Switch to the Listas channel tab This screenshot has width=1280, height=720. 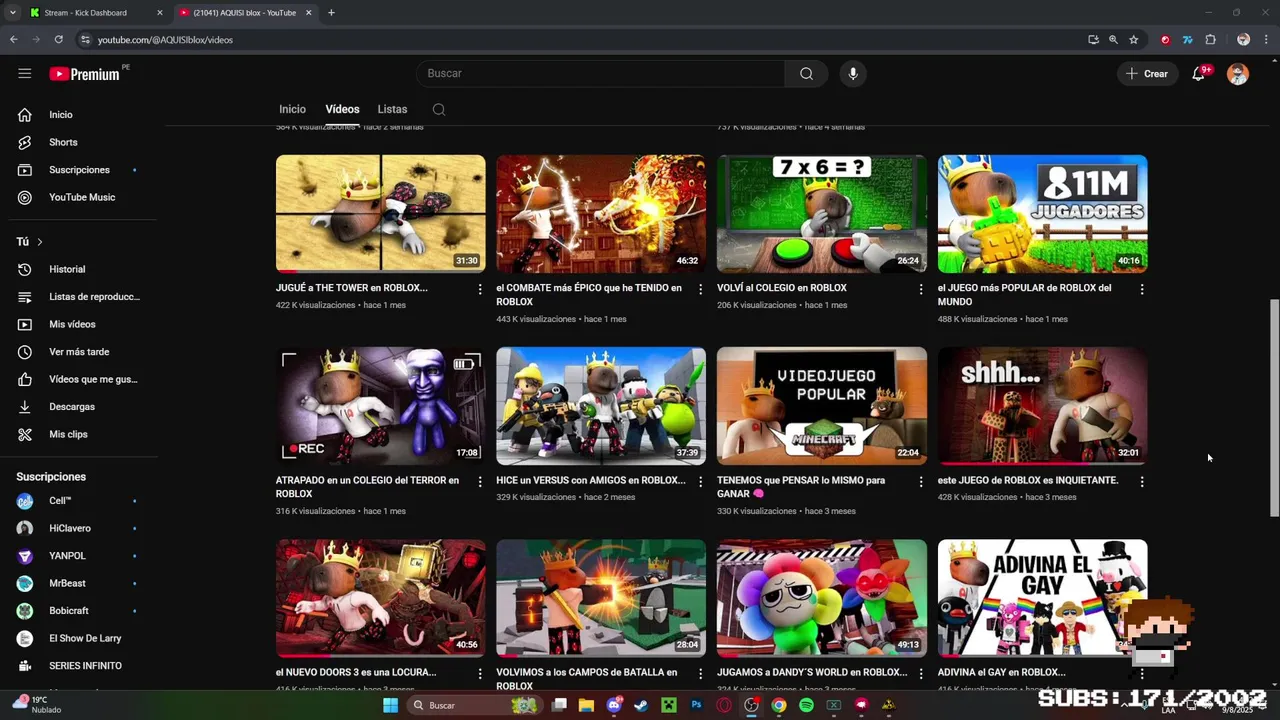pos(392,109)
